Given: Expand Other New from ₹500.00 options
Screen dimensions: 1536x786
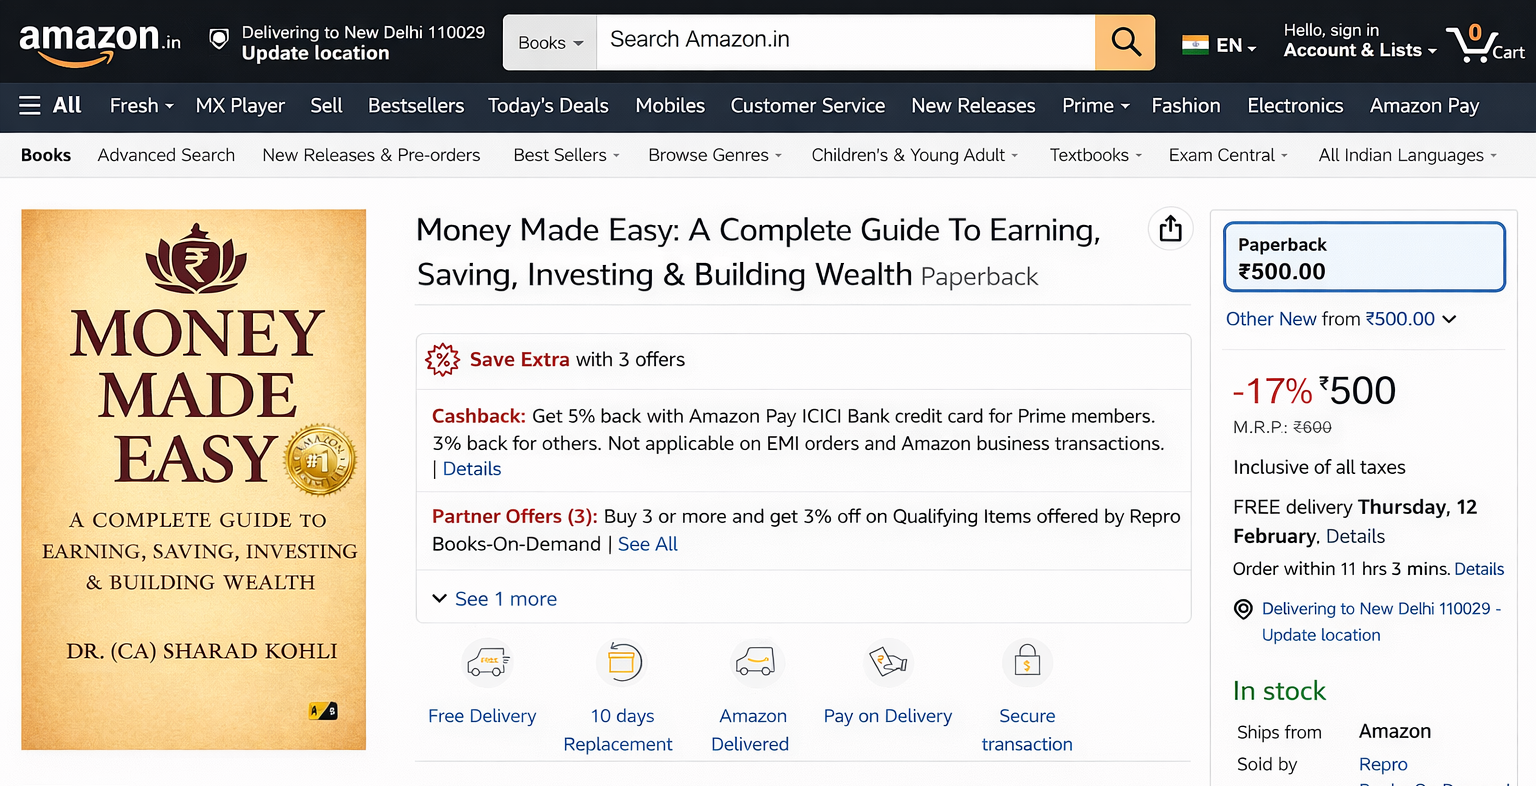Looking at the screenshot, I should (1340, 319).
